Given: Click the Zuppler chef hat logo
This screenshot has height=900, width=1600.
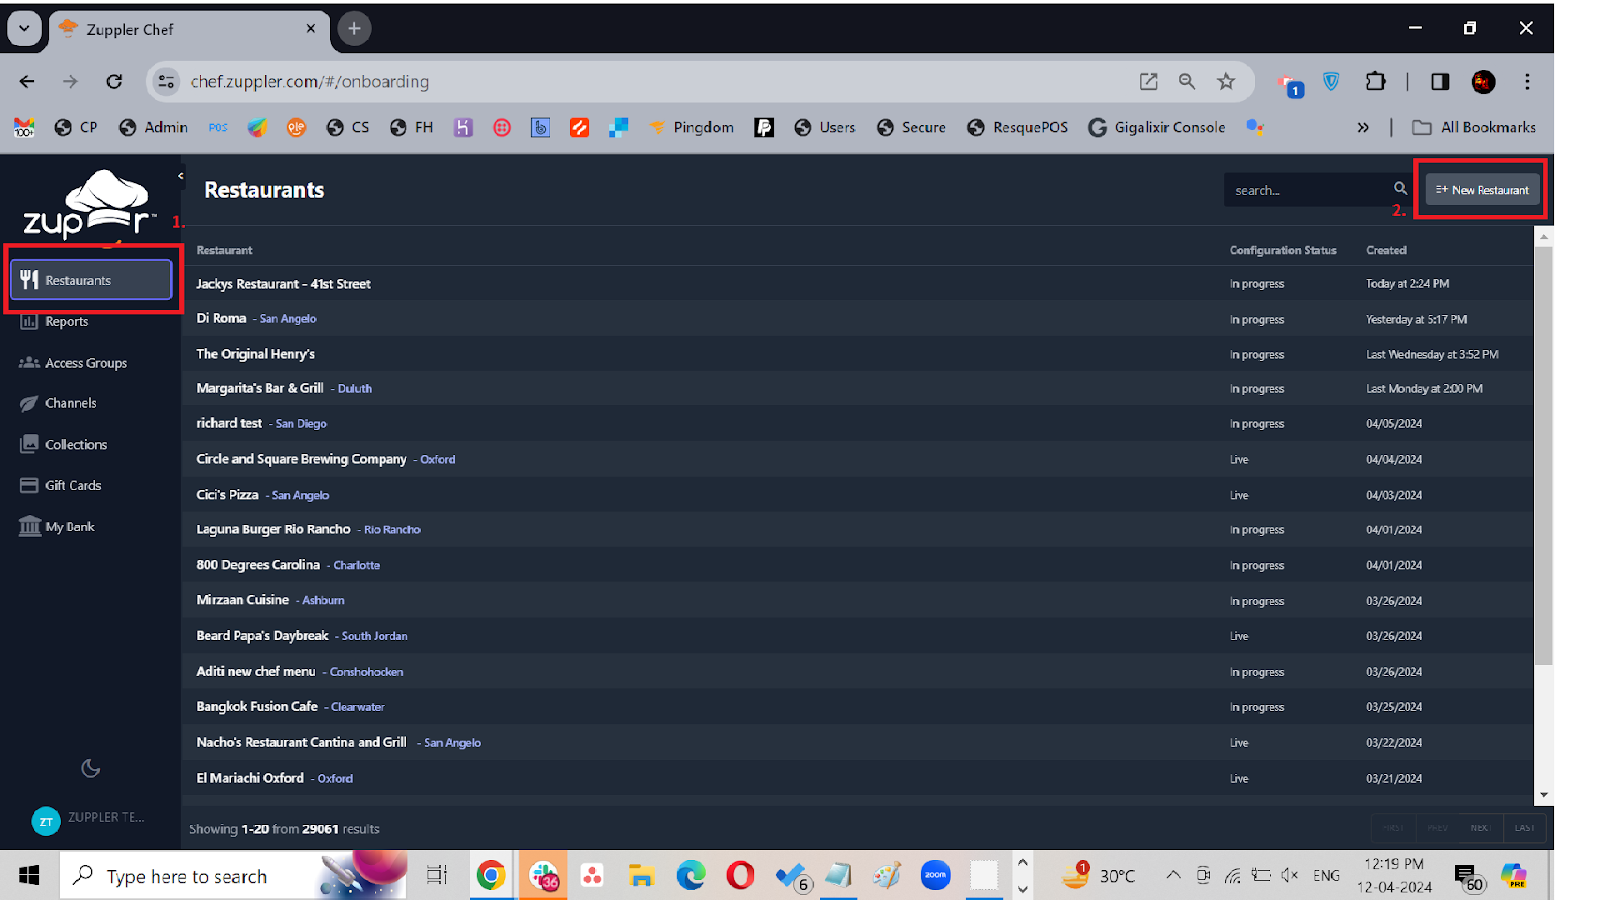Looking at the screenshot, I should [90, 206].
